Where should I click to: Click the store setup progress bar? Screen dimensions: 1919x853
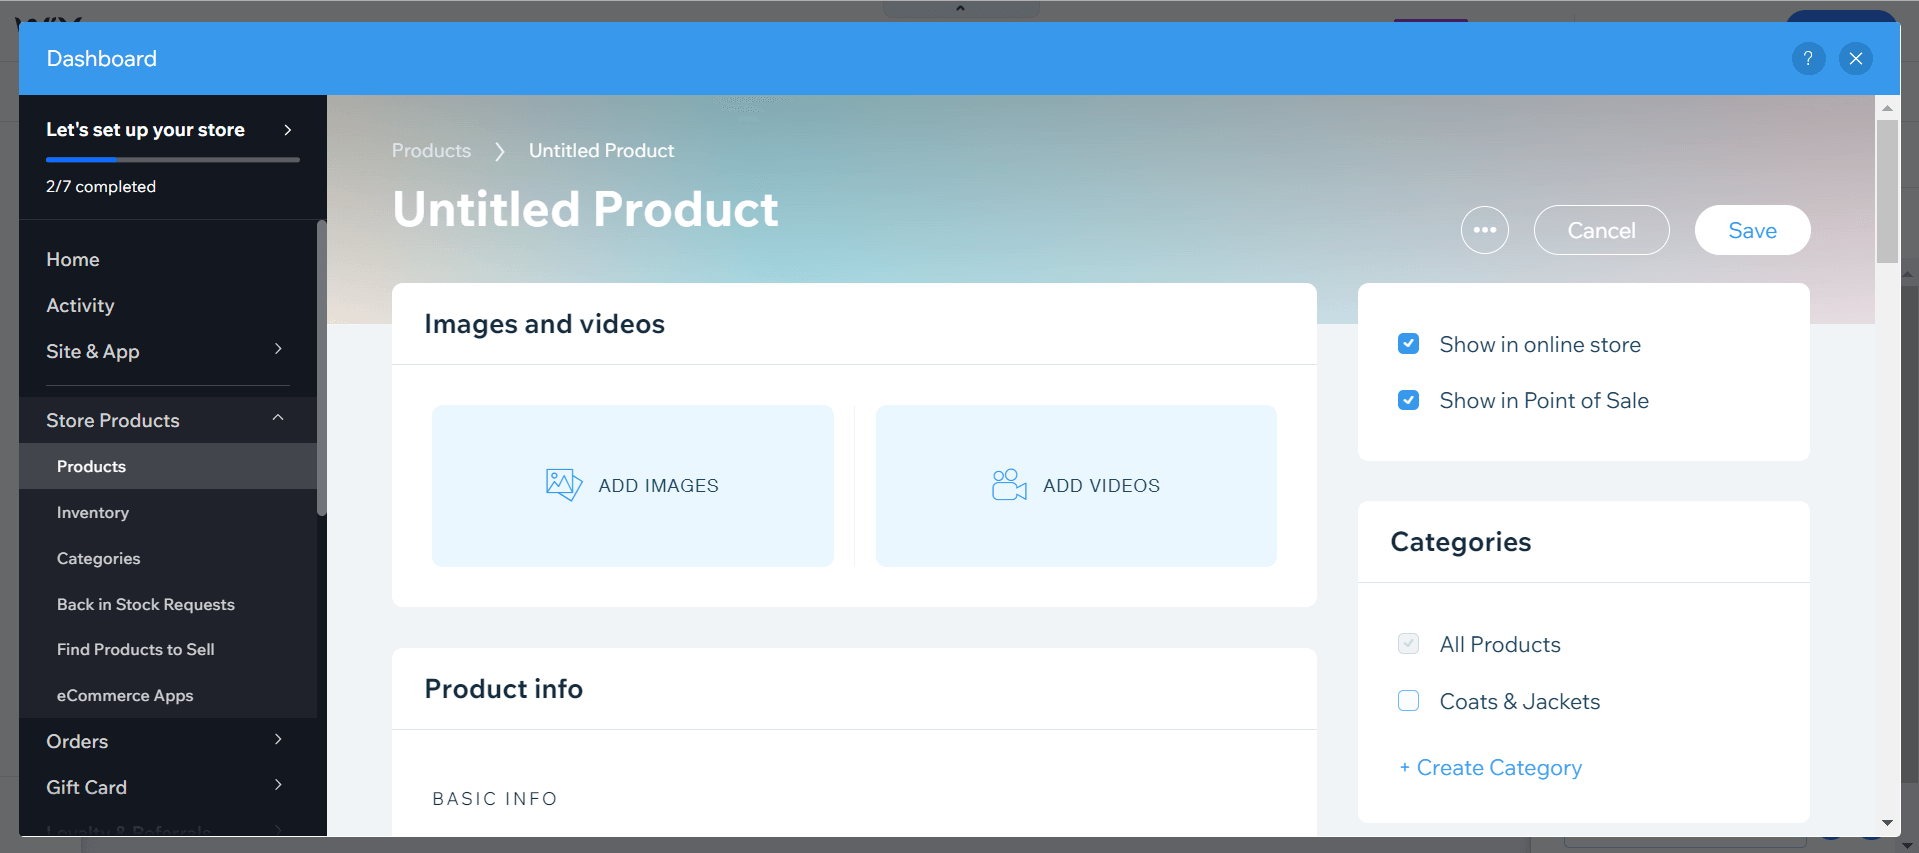pos(173,159)
